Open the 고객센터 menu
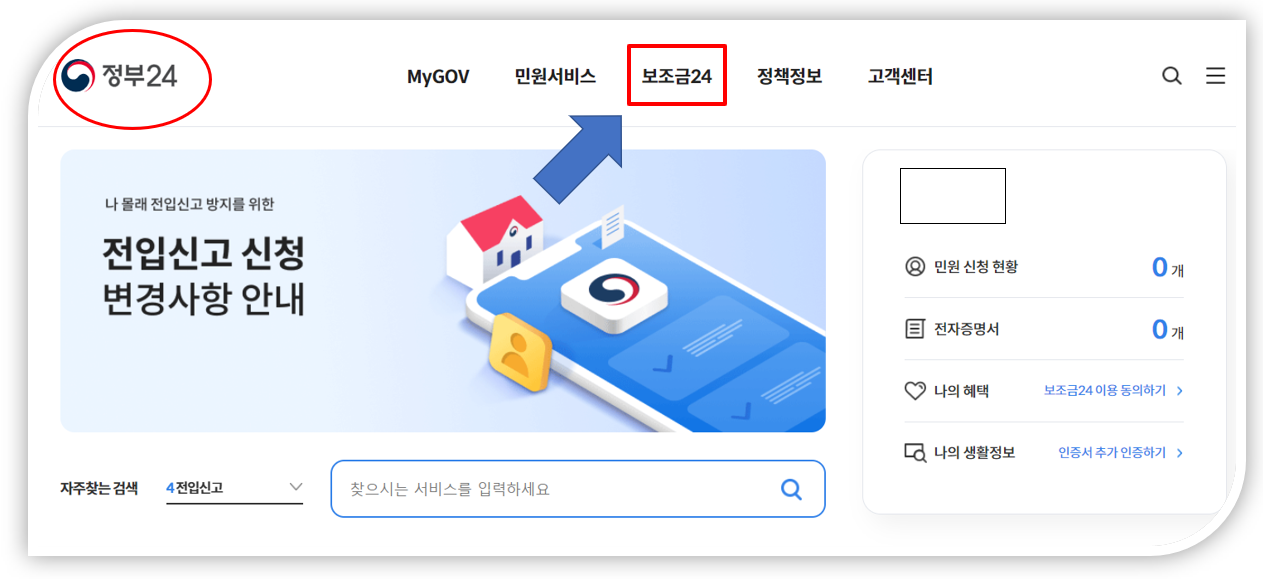Screen dimensions: 1263x579 pos(900,76)
